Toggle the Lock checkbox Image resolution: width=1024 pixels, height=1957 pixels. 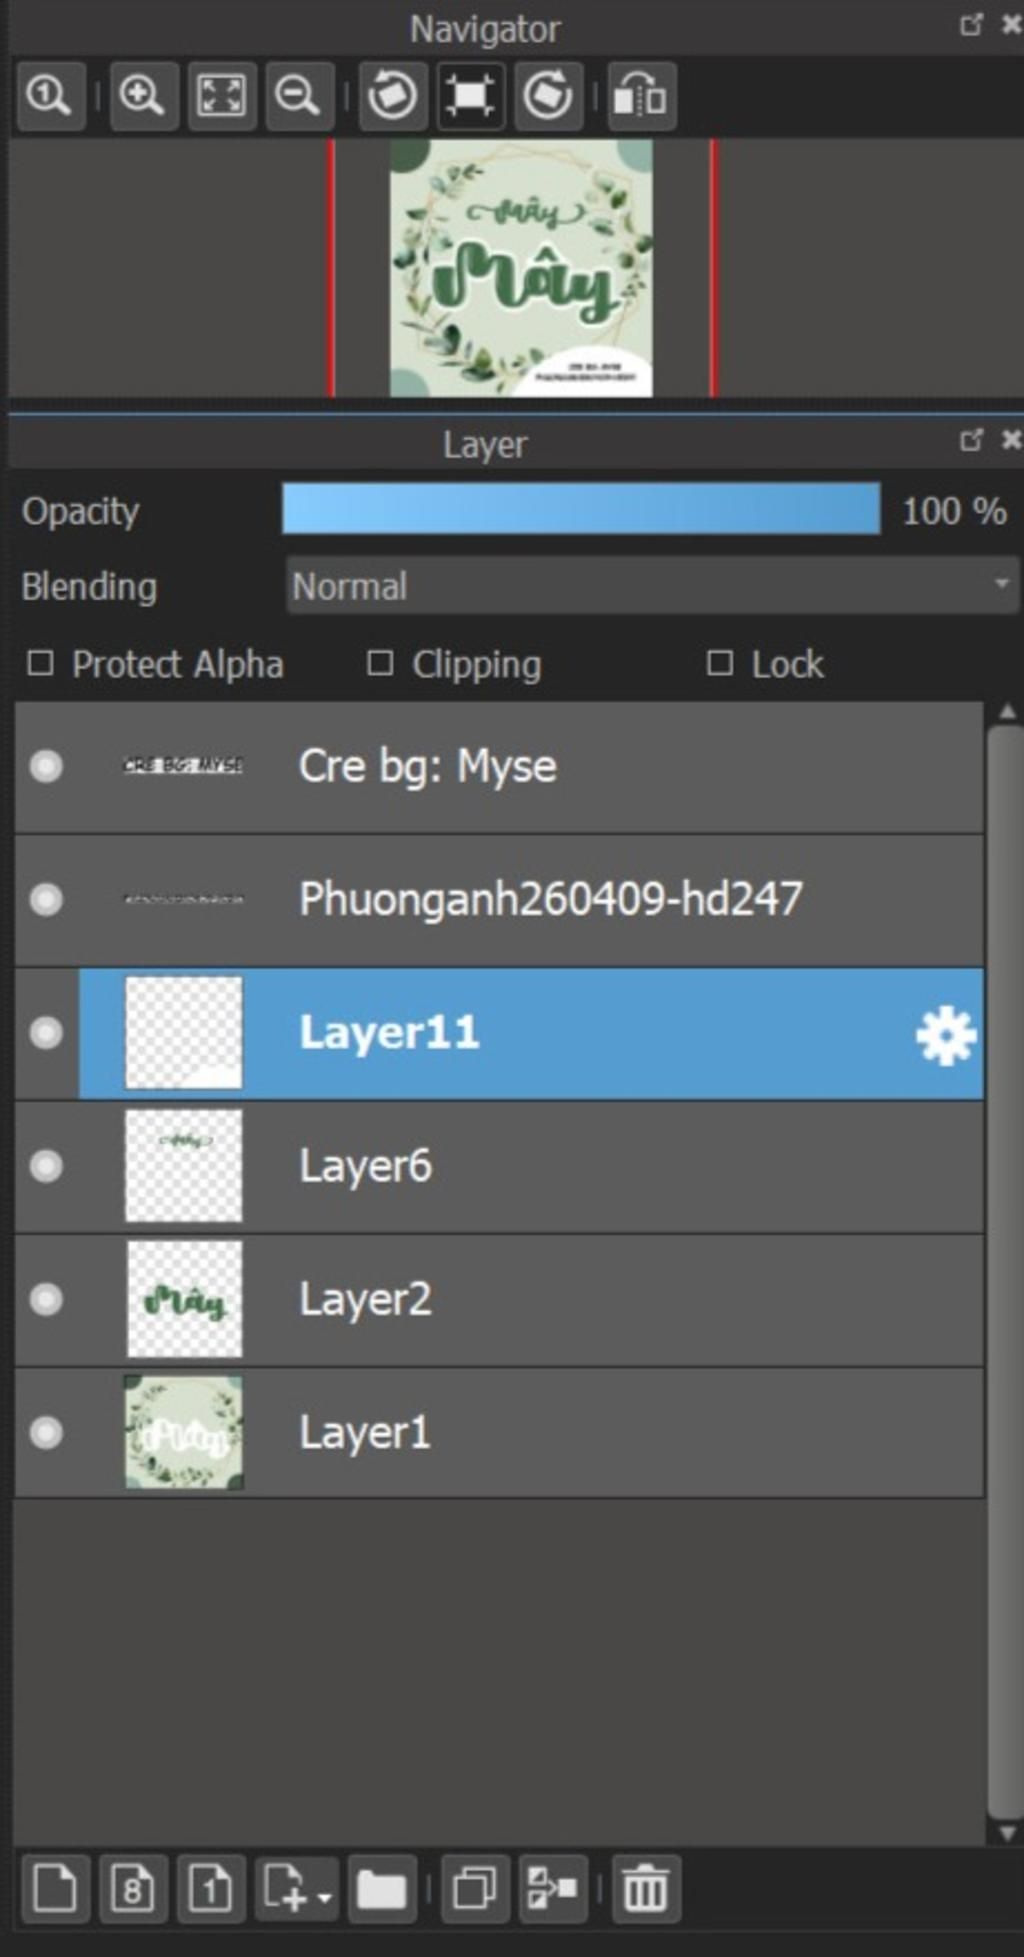pyautogui.click(x=719, y=663)
